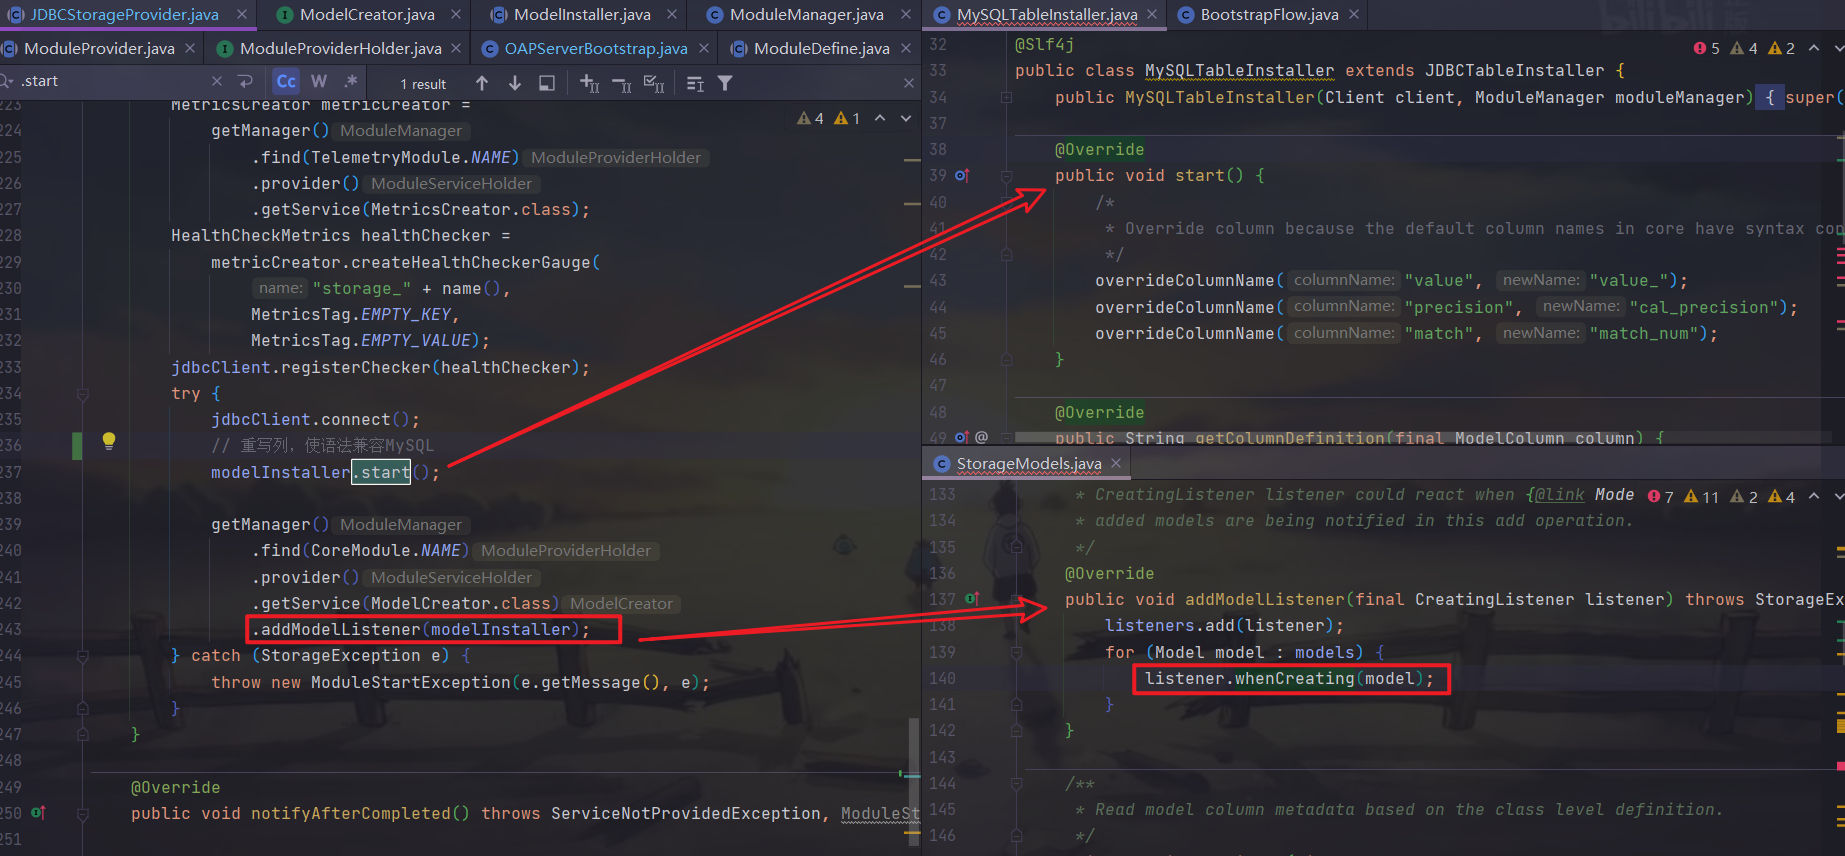Open ModuleDefine.java tab
This screenshot has height=856, width=1845.
(821, 49)
